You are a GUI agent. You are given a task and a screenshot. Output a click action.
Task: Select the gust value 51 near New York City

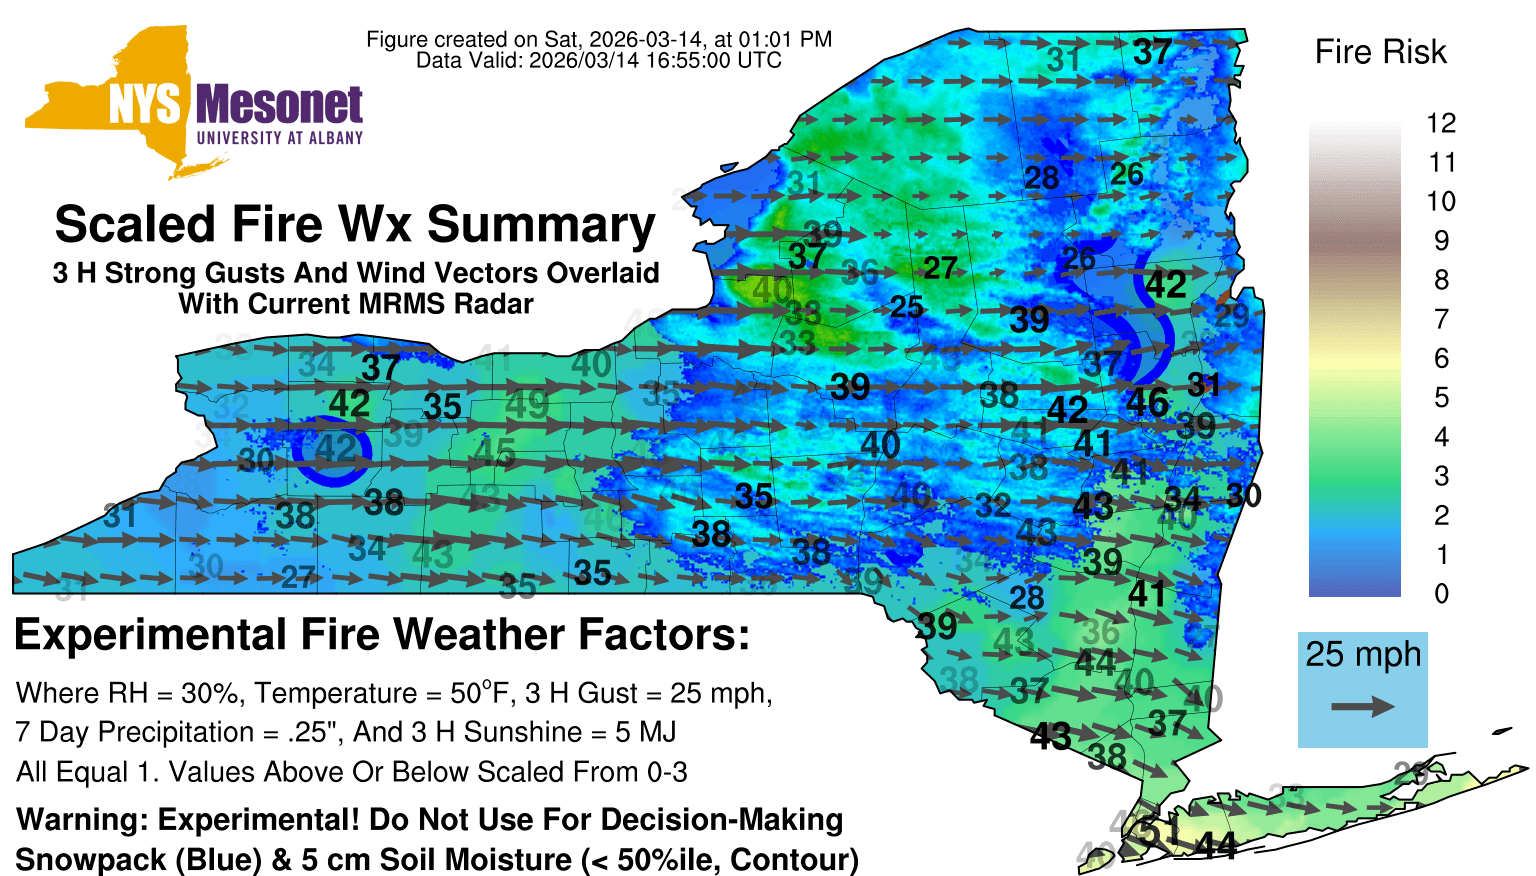[x=1160, y=832]
